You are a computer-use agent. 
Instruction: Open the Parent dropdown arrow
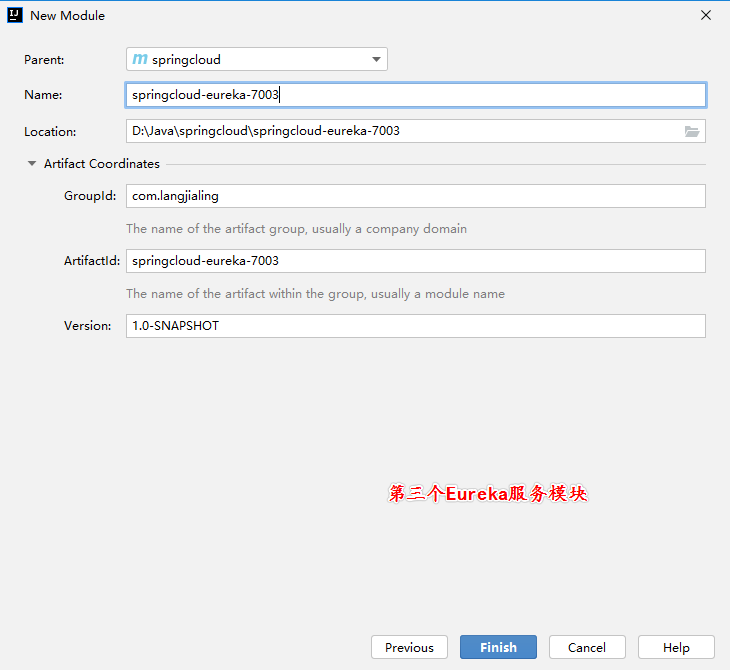coord(376,60)
